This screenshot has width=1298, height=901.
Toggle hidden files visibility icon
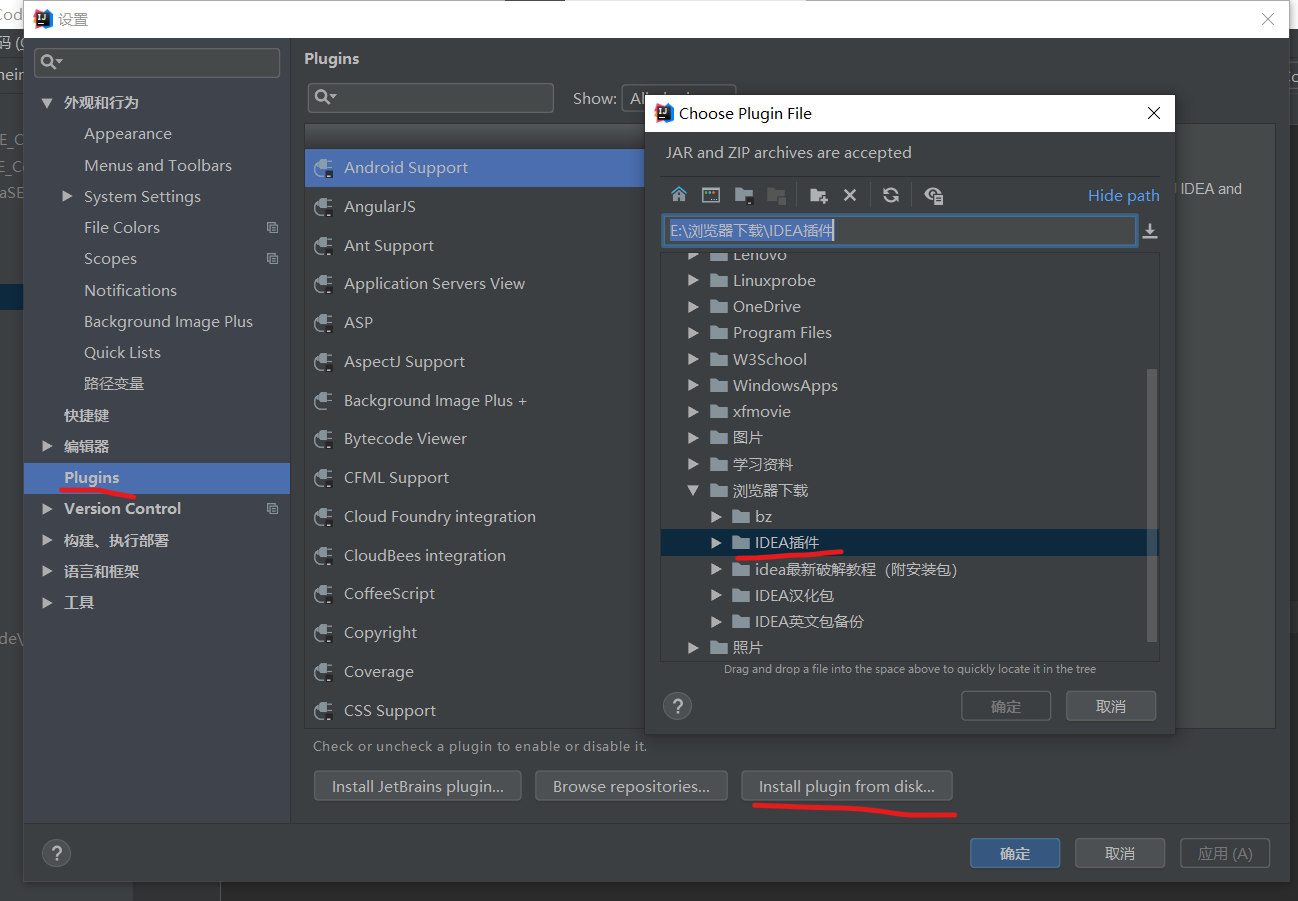coord(933,195)
